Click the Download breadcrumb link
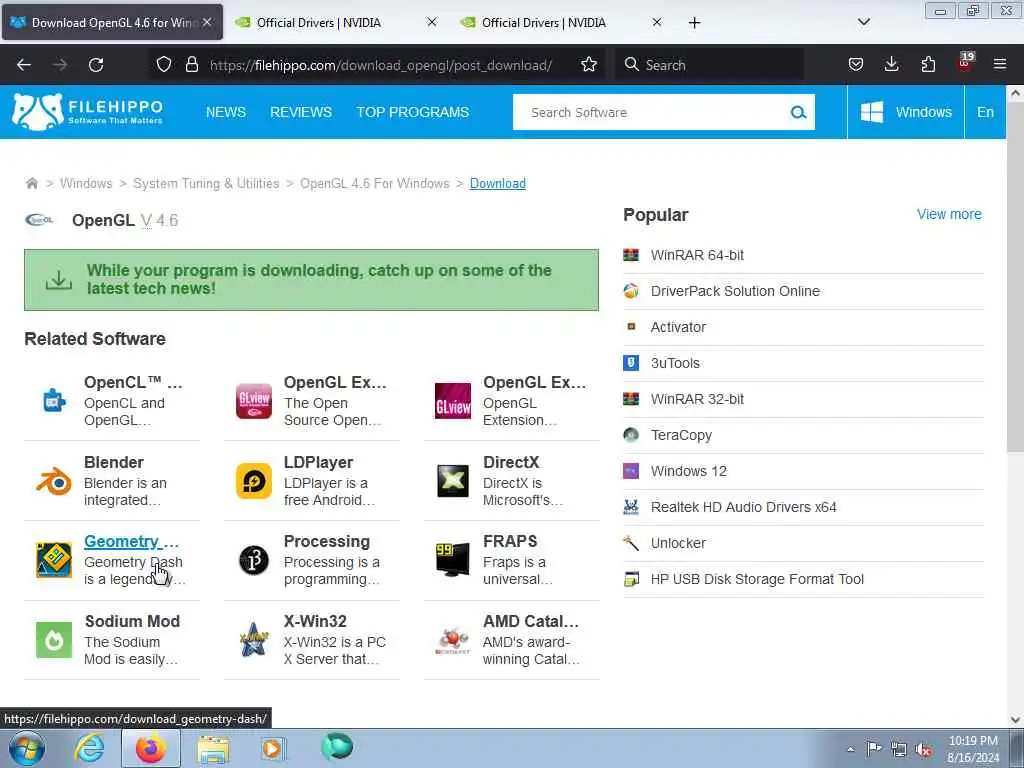This screenshot has height=768, width=1024. 498,184
